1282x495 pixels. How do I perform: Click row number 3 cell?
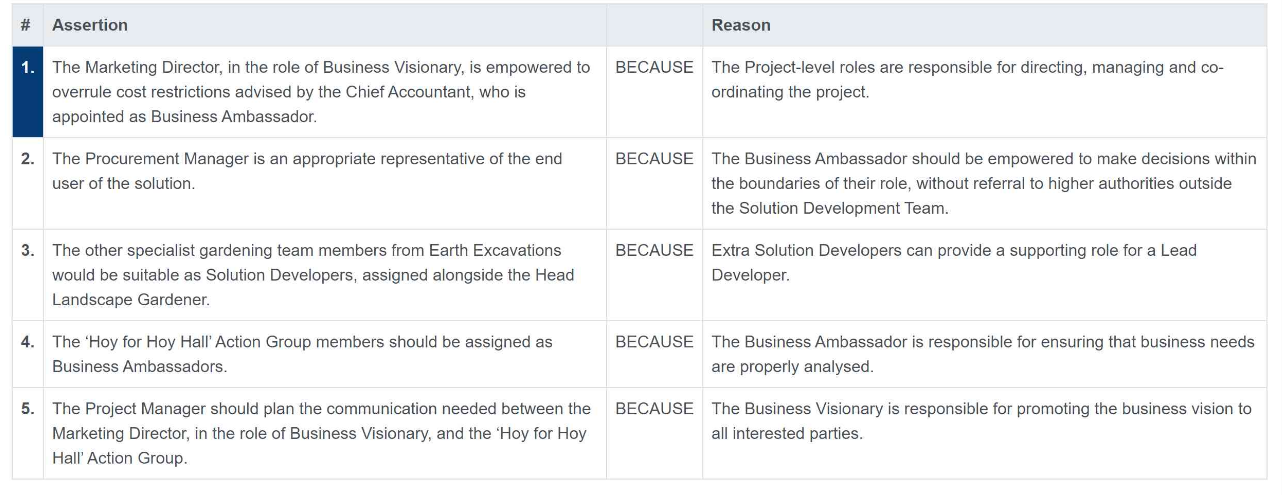click(28, 275)
